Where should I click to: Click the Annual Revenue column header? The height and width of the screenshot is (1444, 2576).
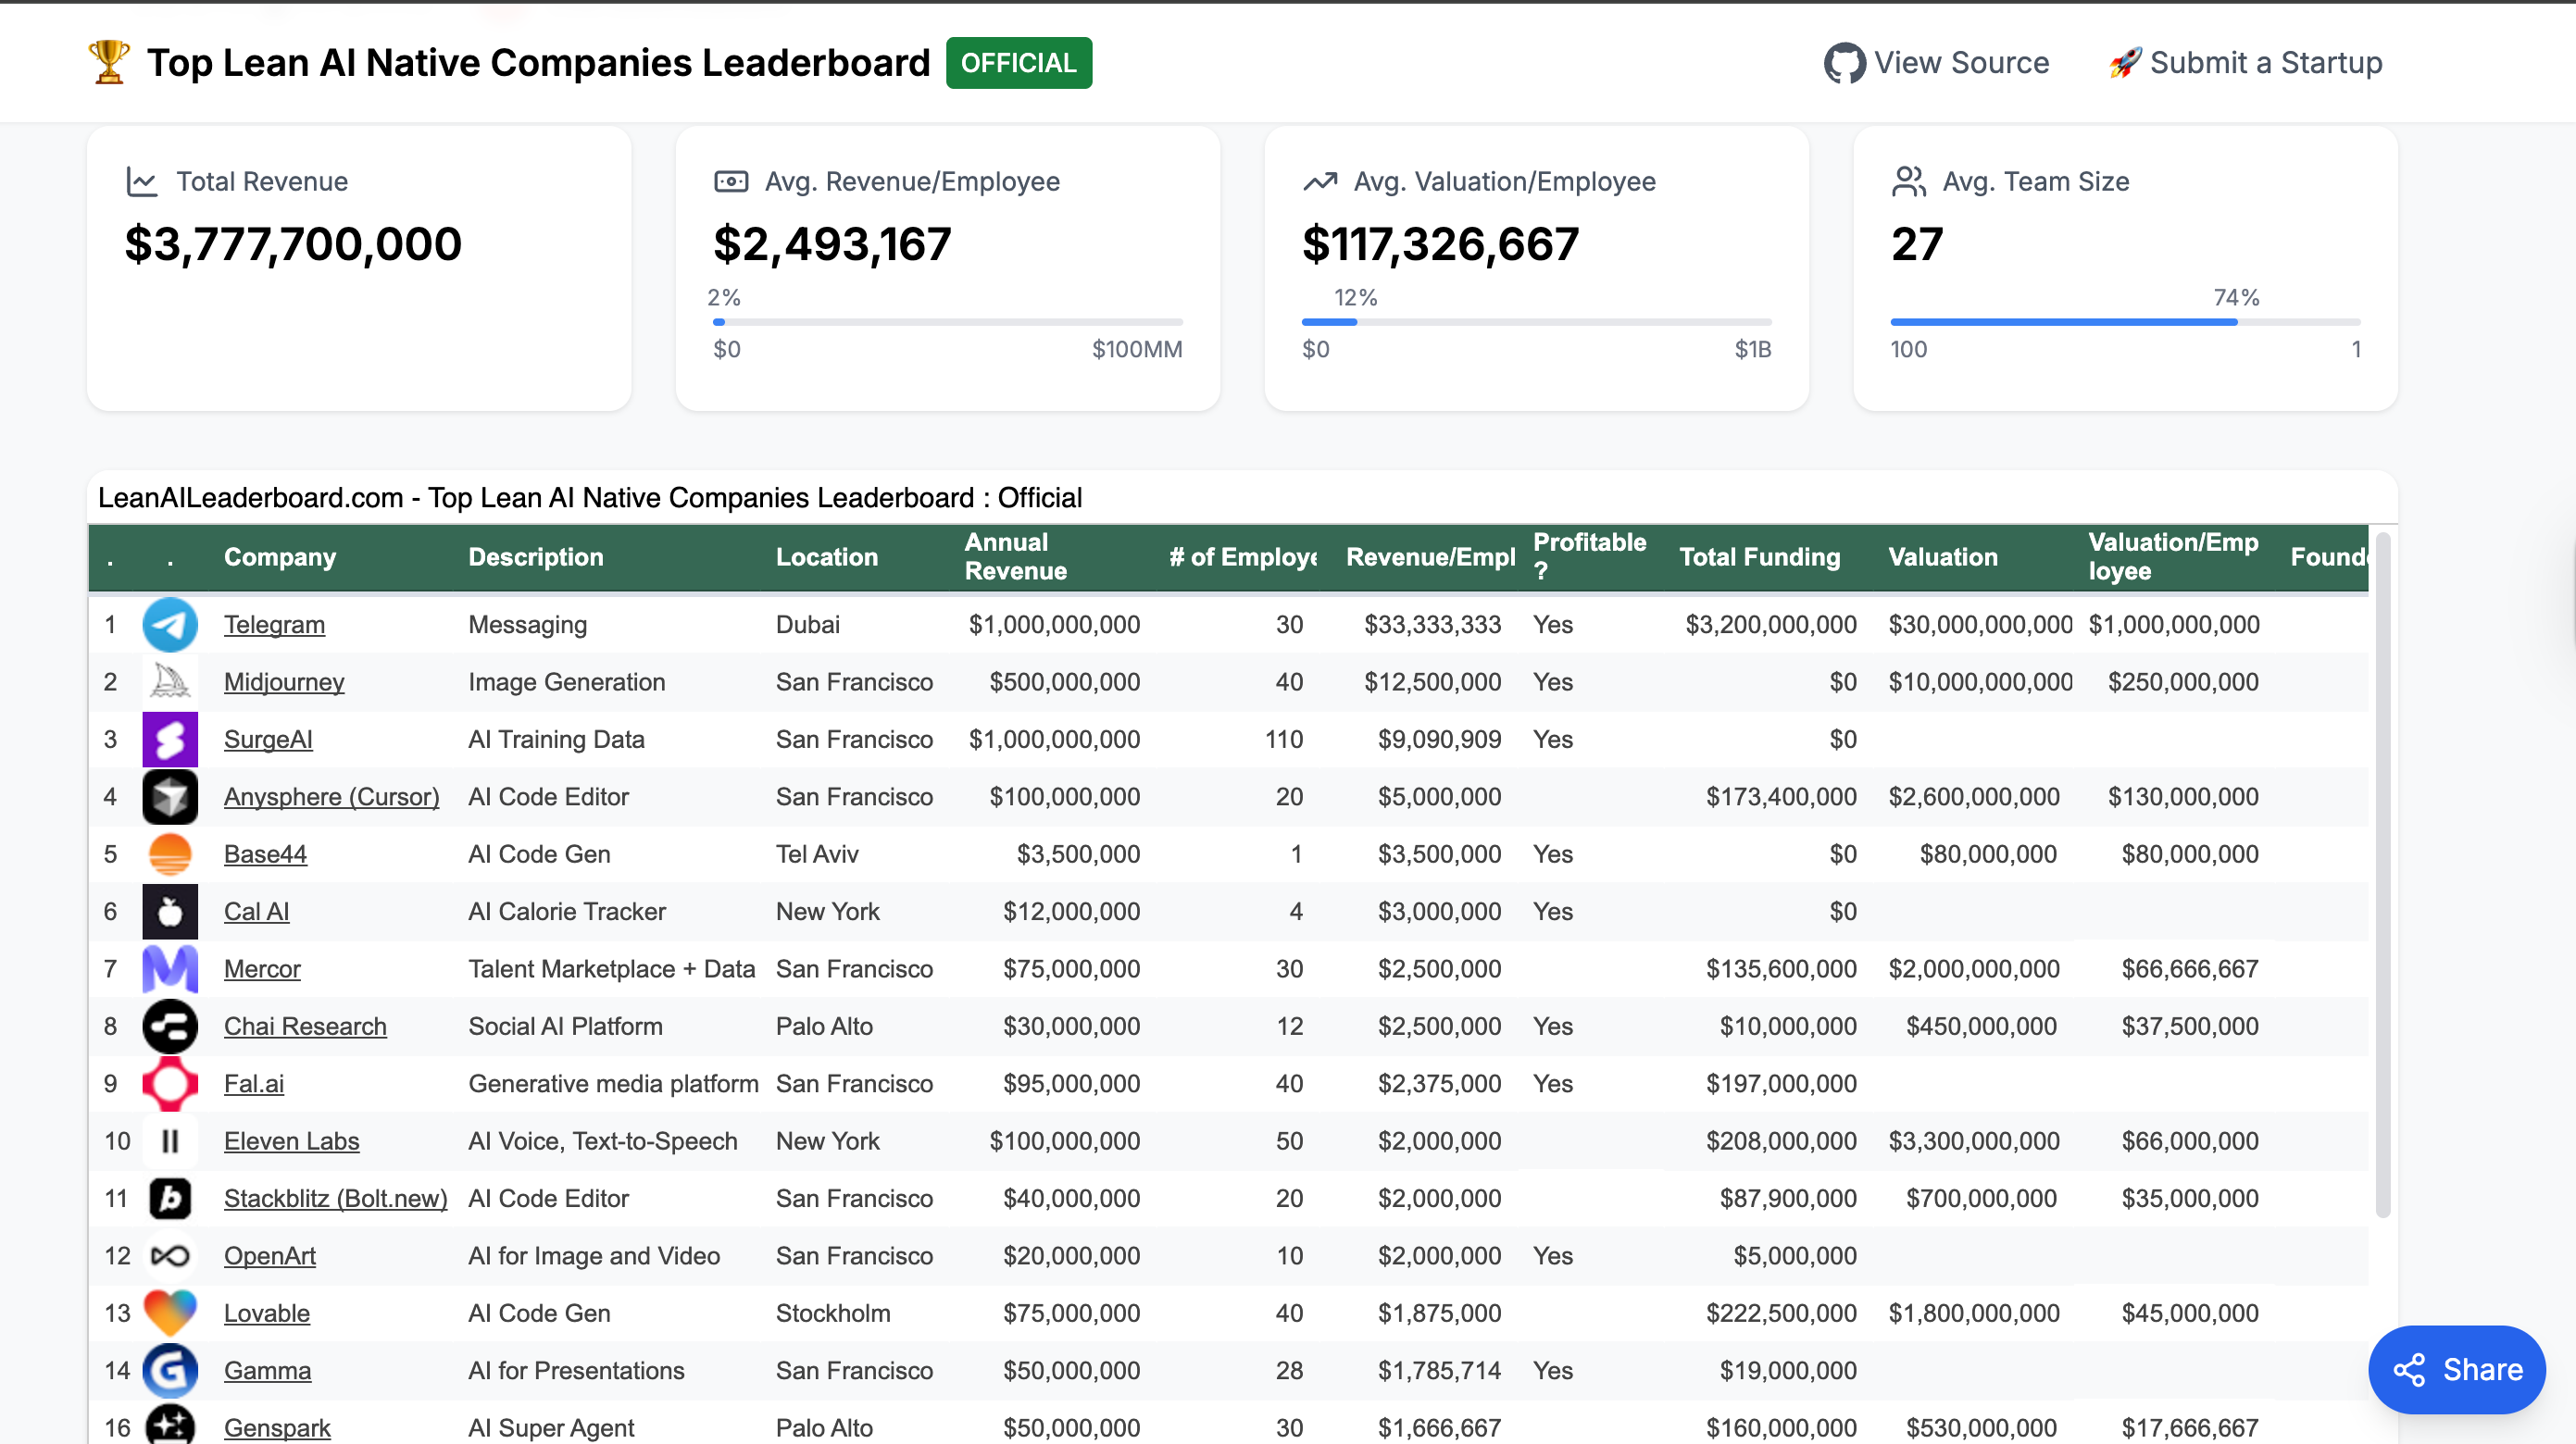click(x=1015, y=557)
